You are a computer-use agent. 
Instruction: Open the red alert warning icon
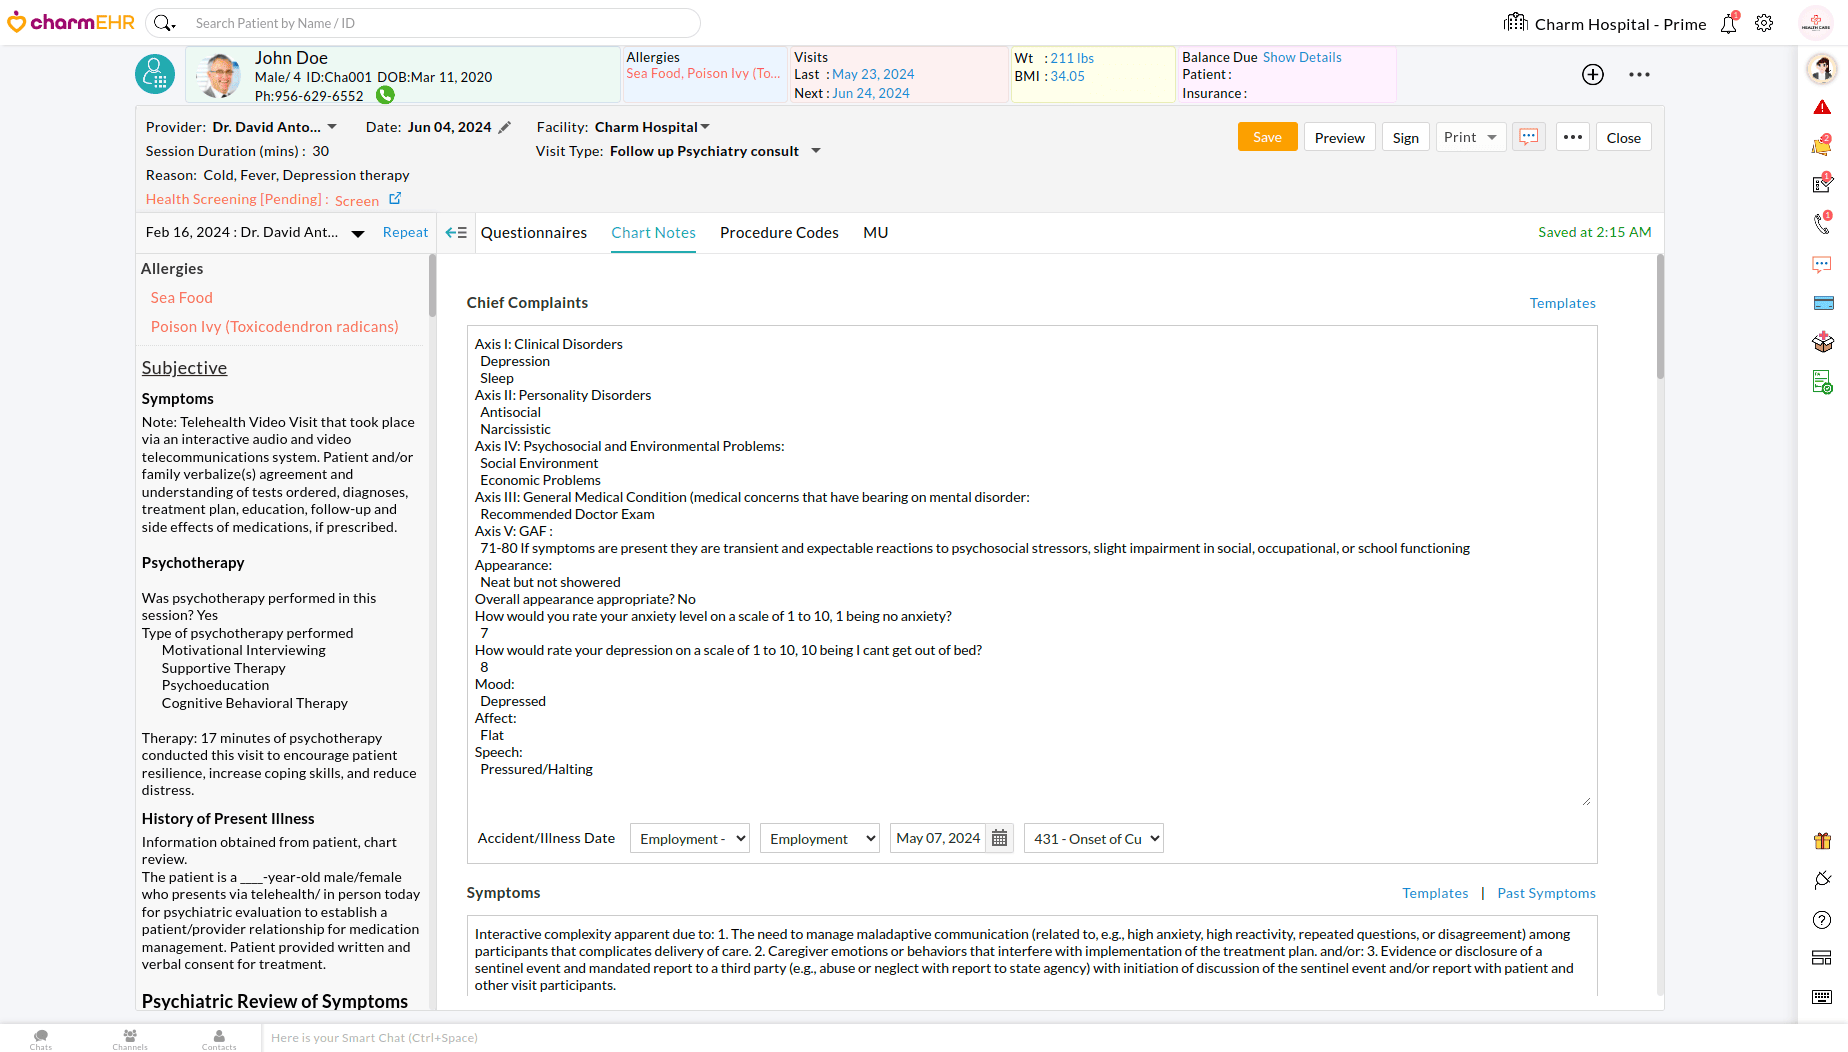(x=1822, y=108)
